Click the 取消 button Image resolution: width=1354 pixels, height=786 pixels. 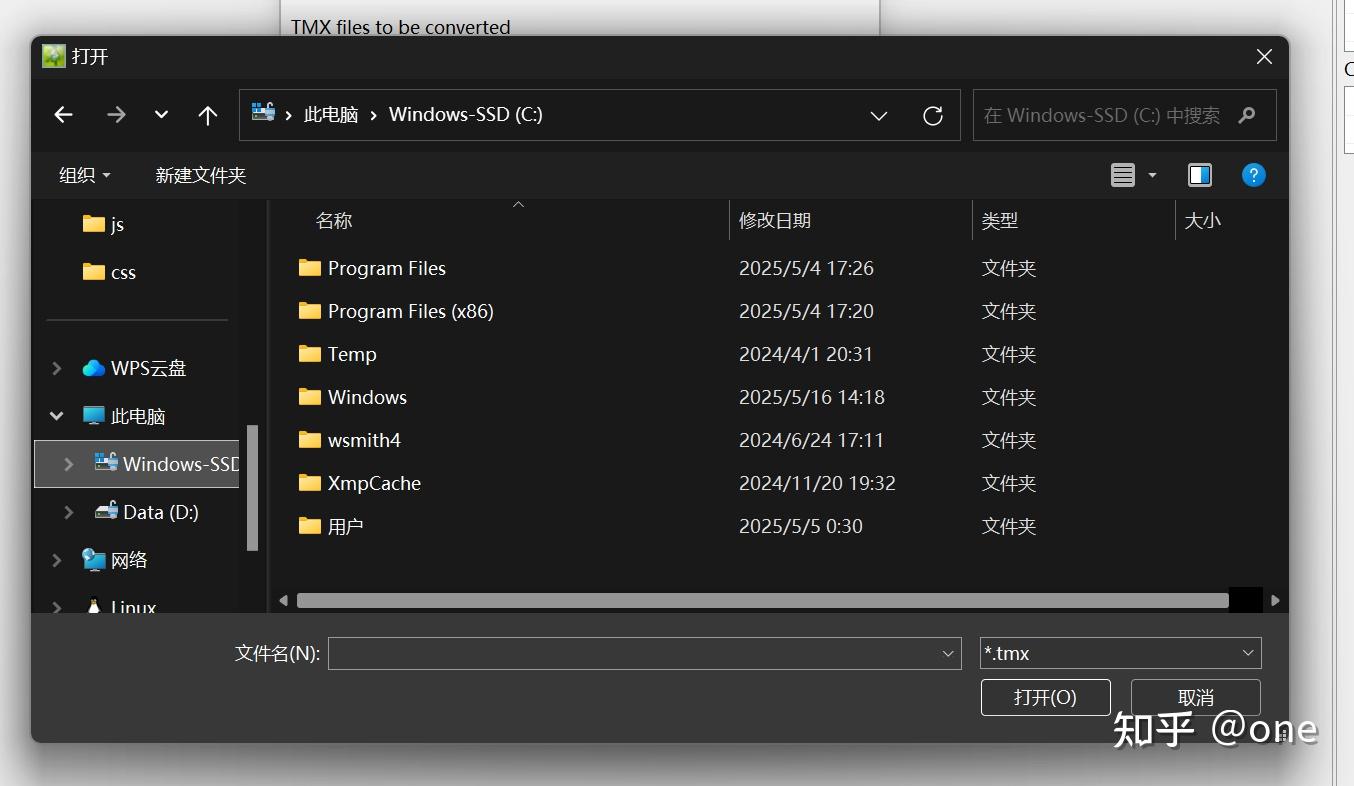tap(1195, 697)
